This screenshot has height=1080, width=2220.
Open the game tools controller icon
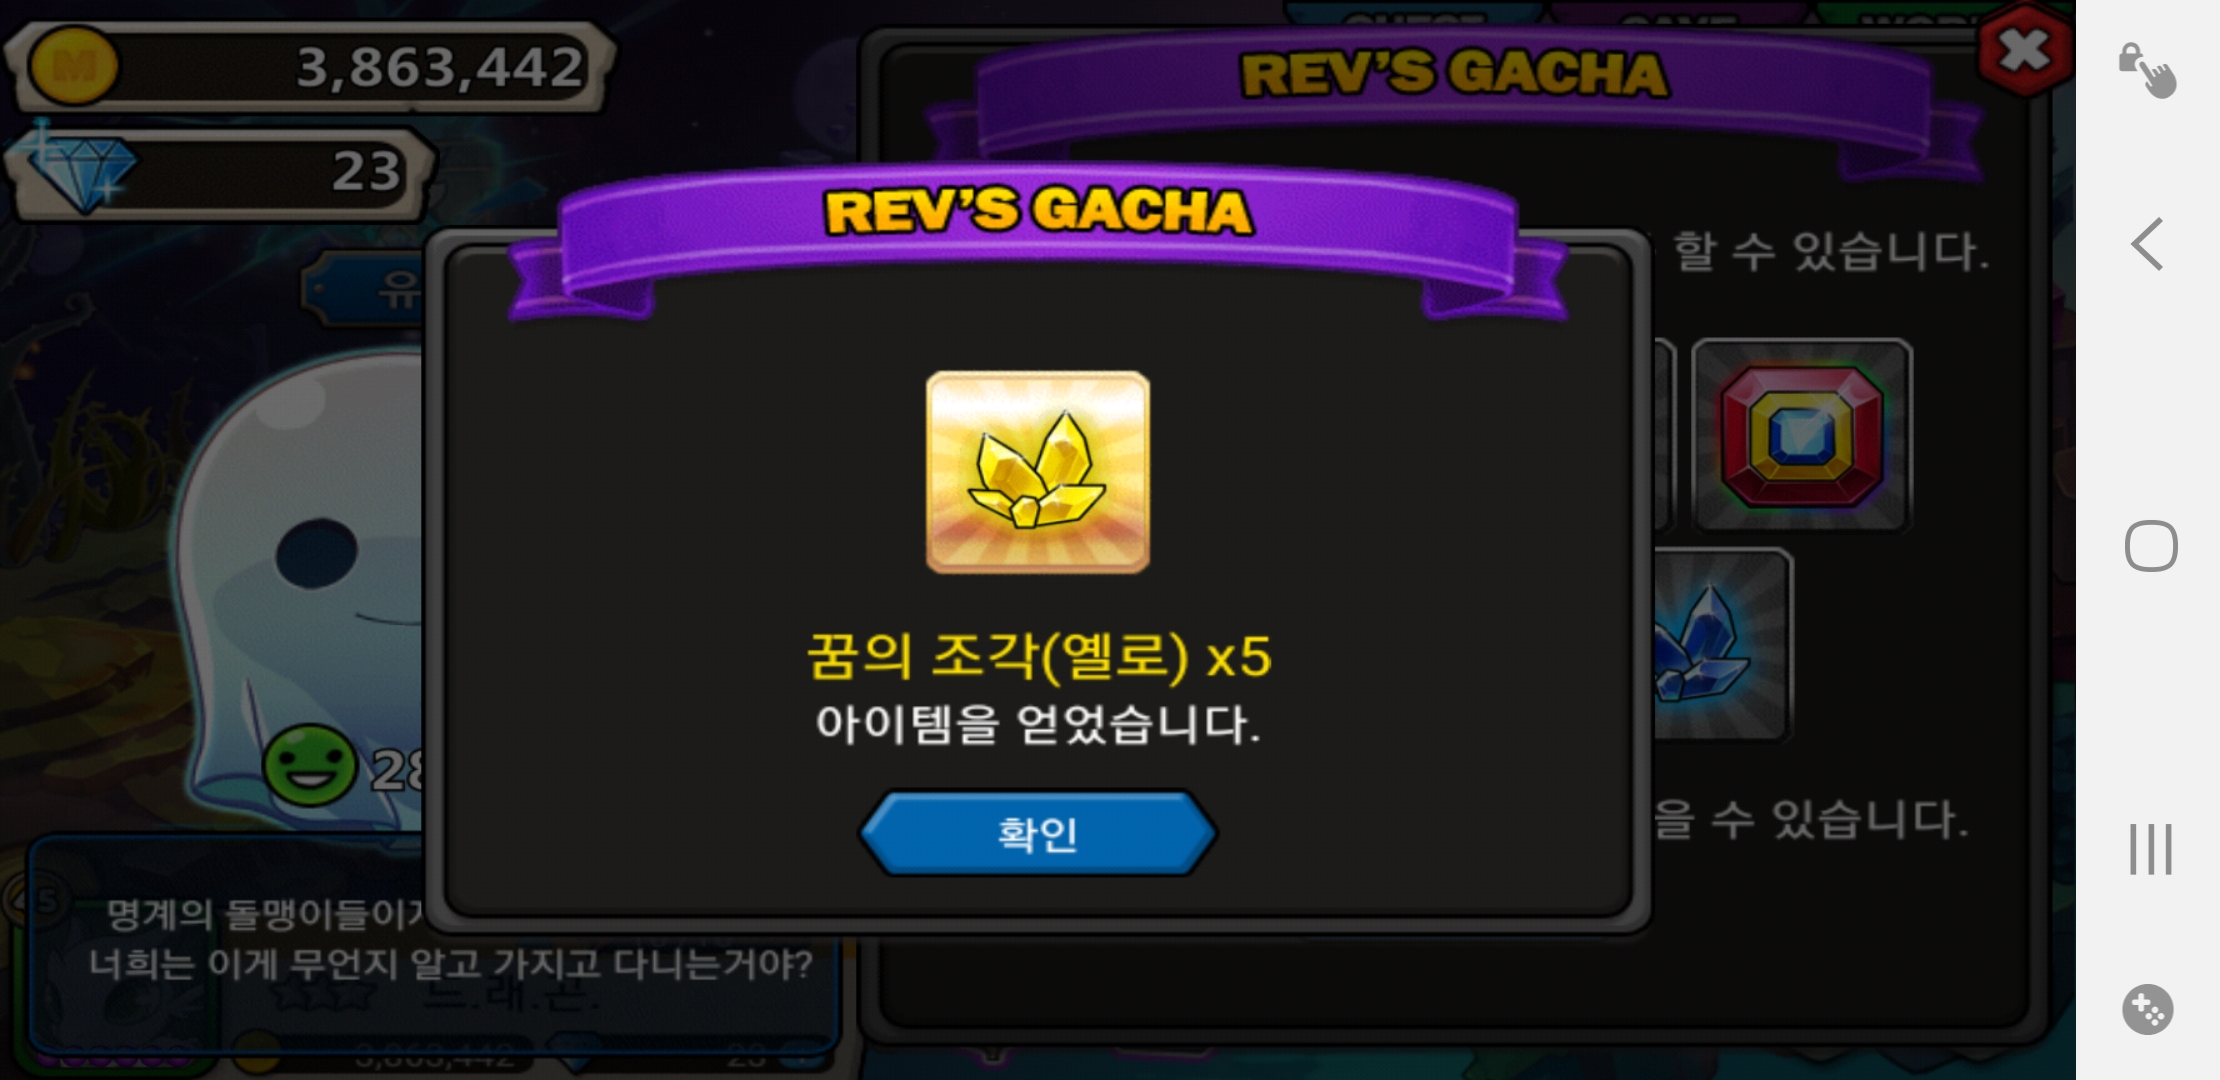[2148, 1010]
